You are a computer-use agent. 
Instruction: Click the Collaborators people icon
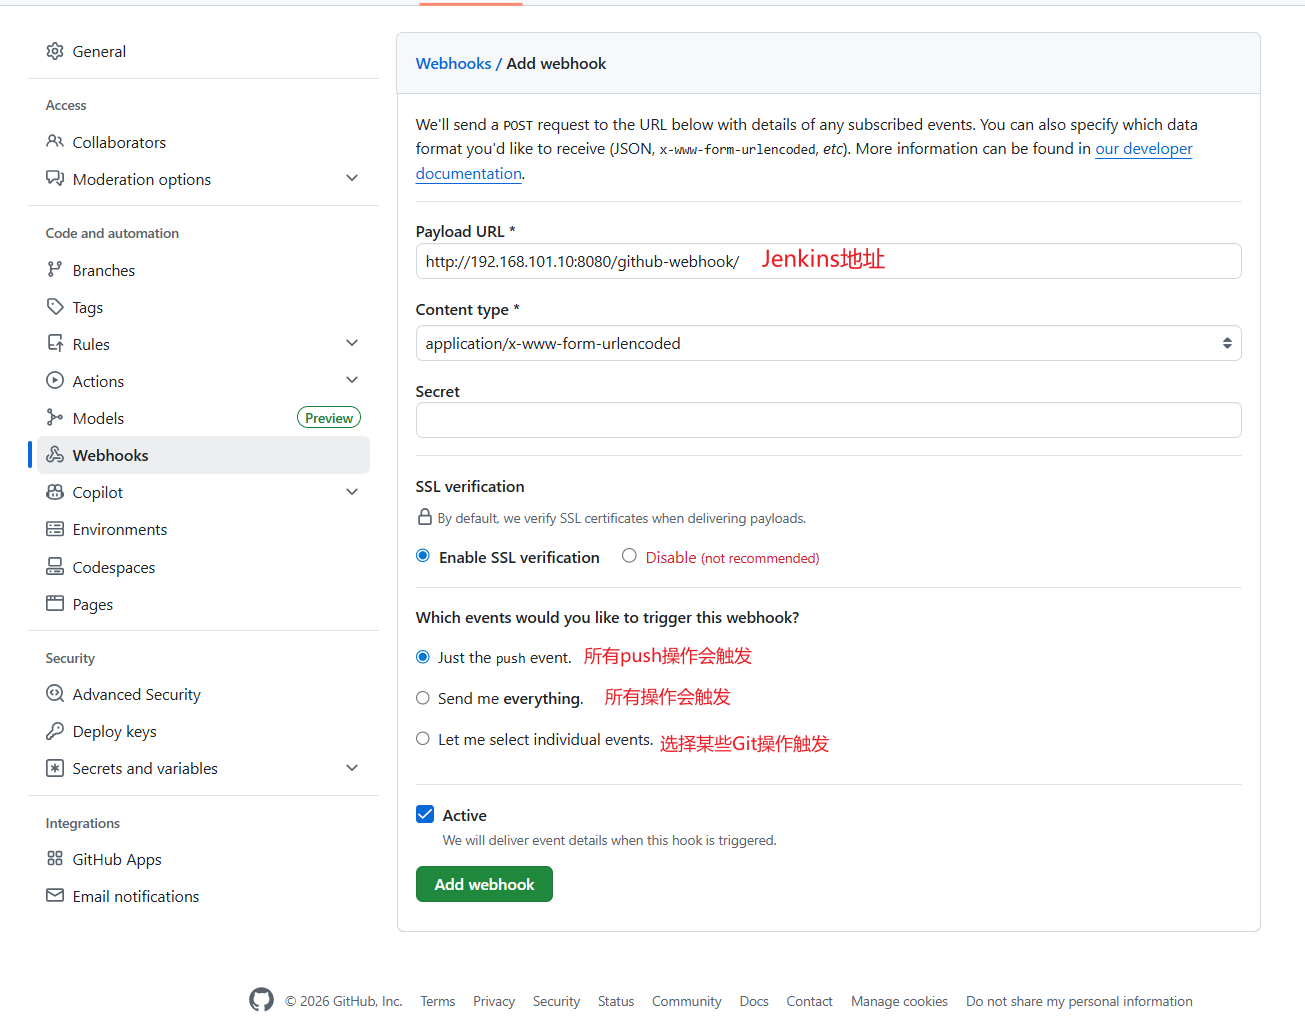point(55,142)
